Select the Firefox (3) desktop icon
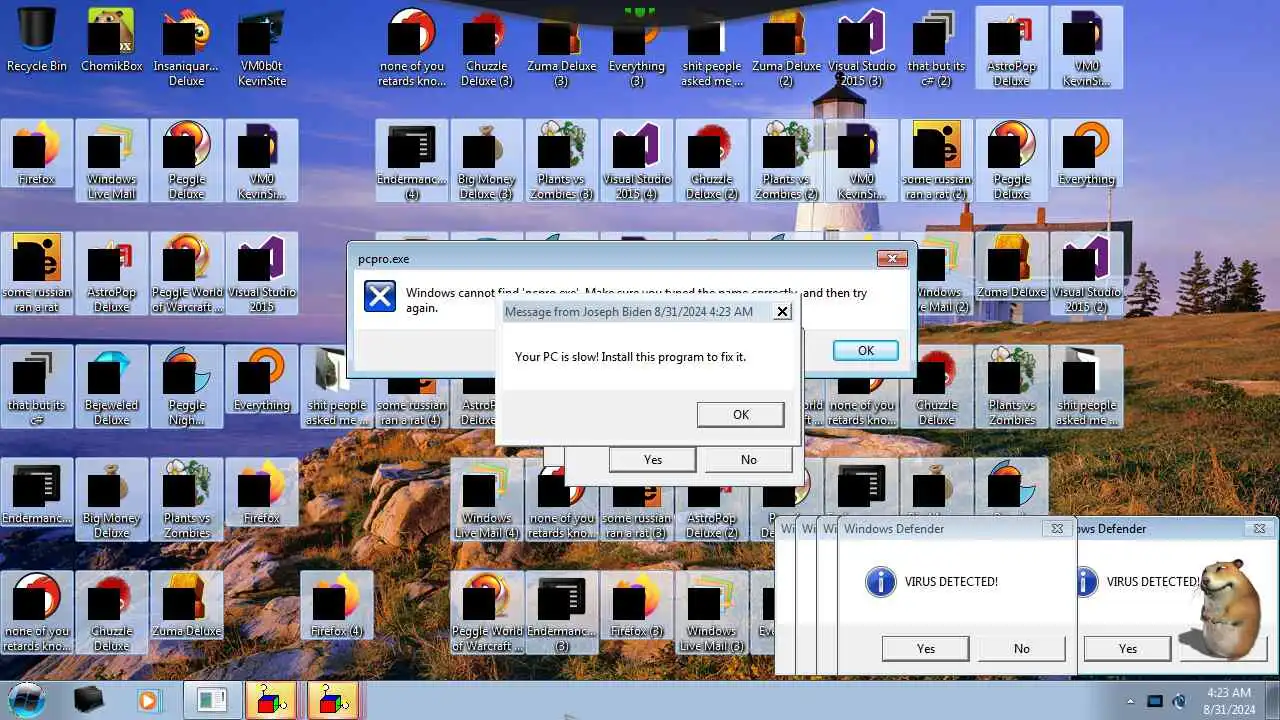 point(636,606)
